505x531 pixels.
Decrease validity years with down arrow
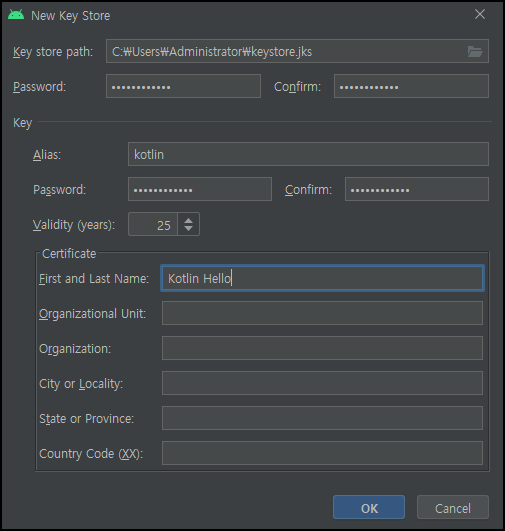pyautogui.click(x=188, y=228)
